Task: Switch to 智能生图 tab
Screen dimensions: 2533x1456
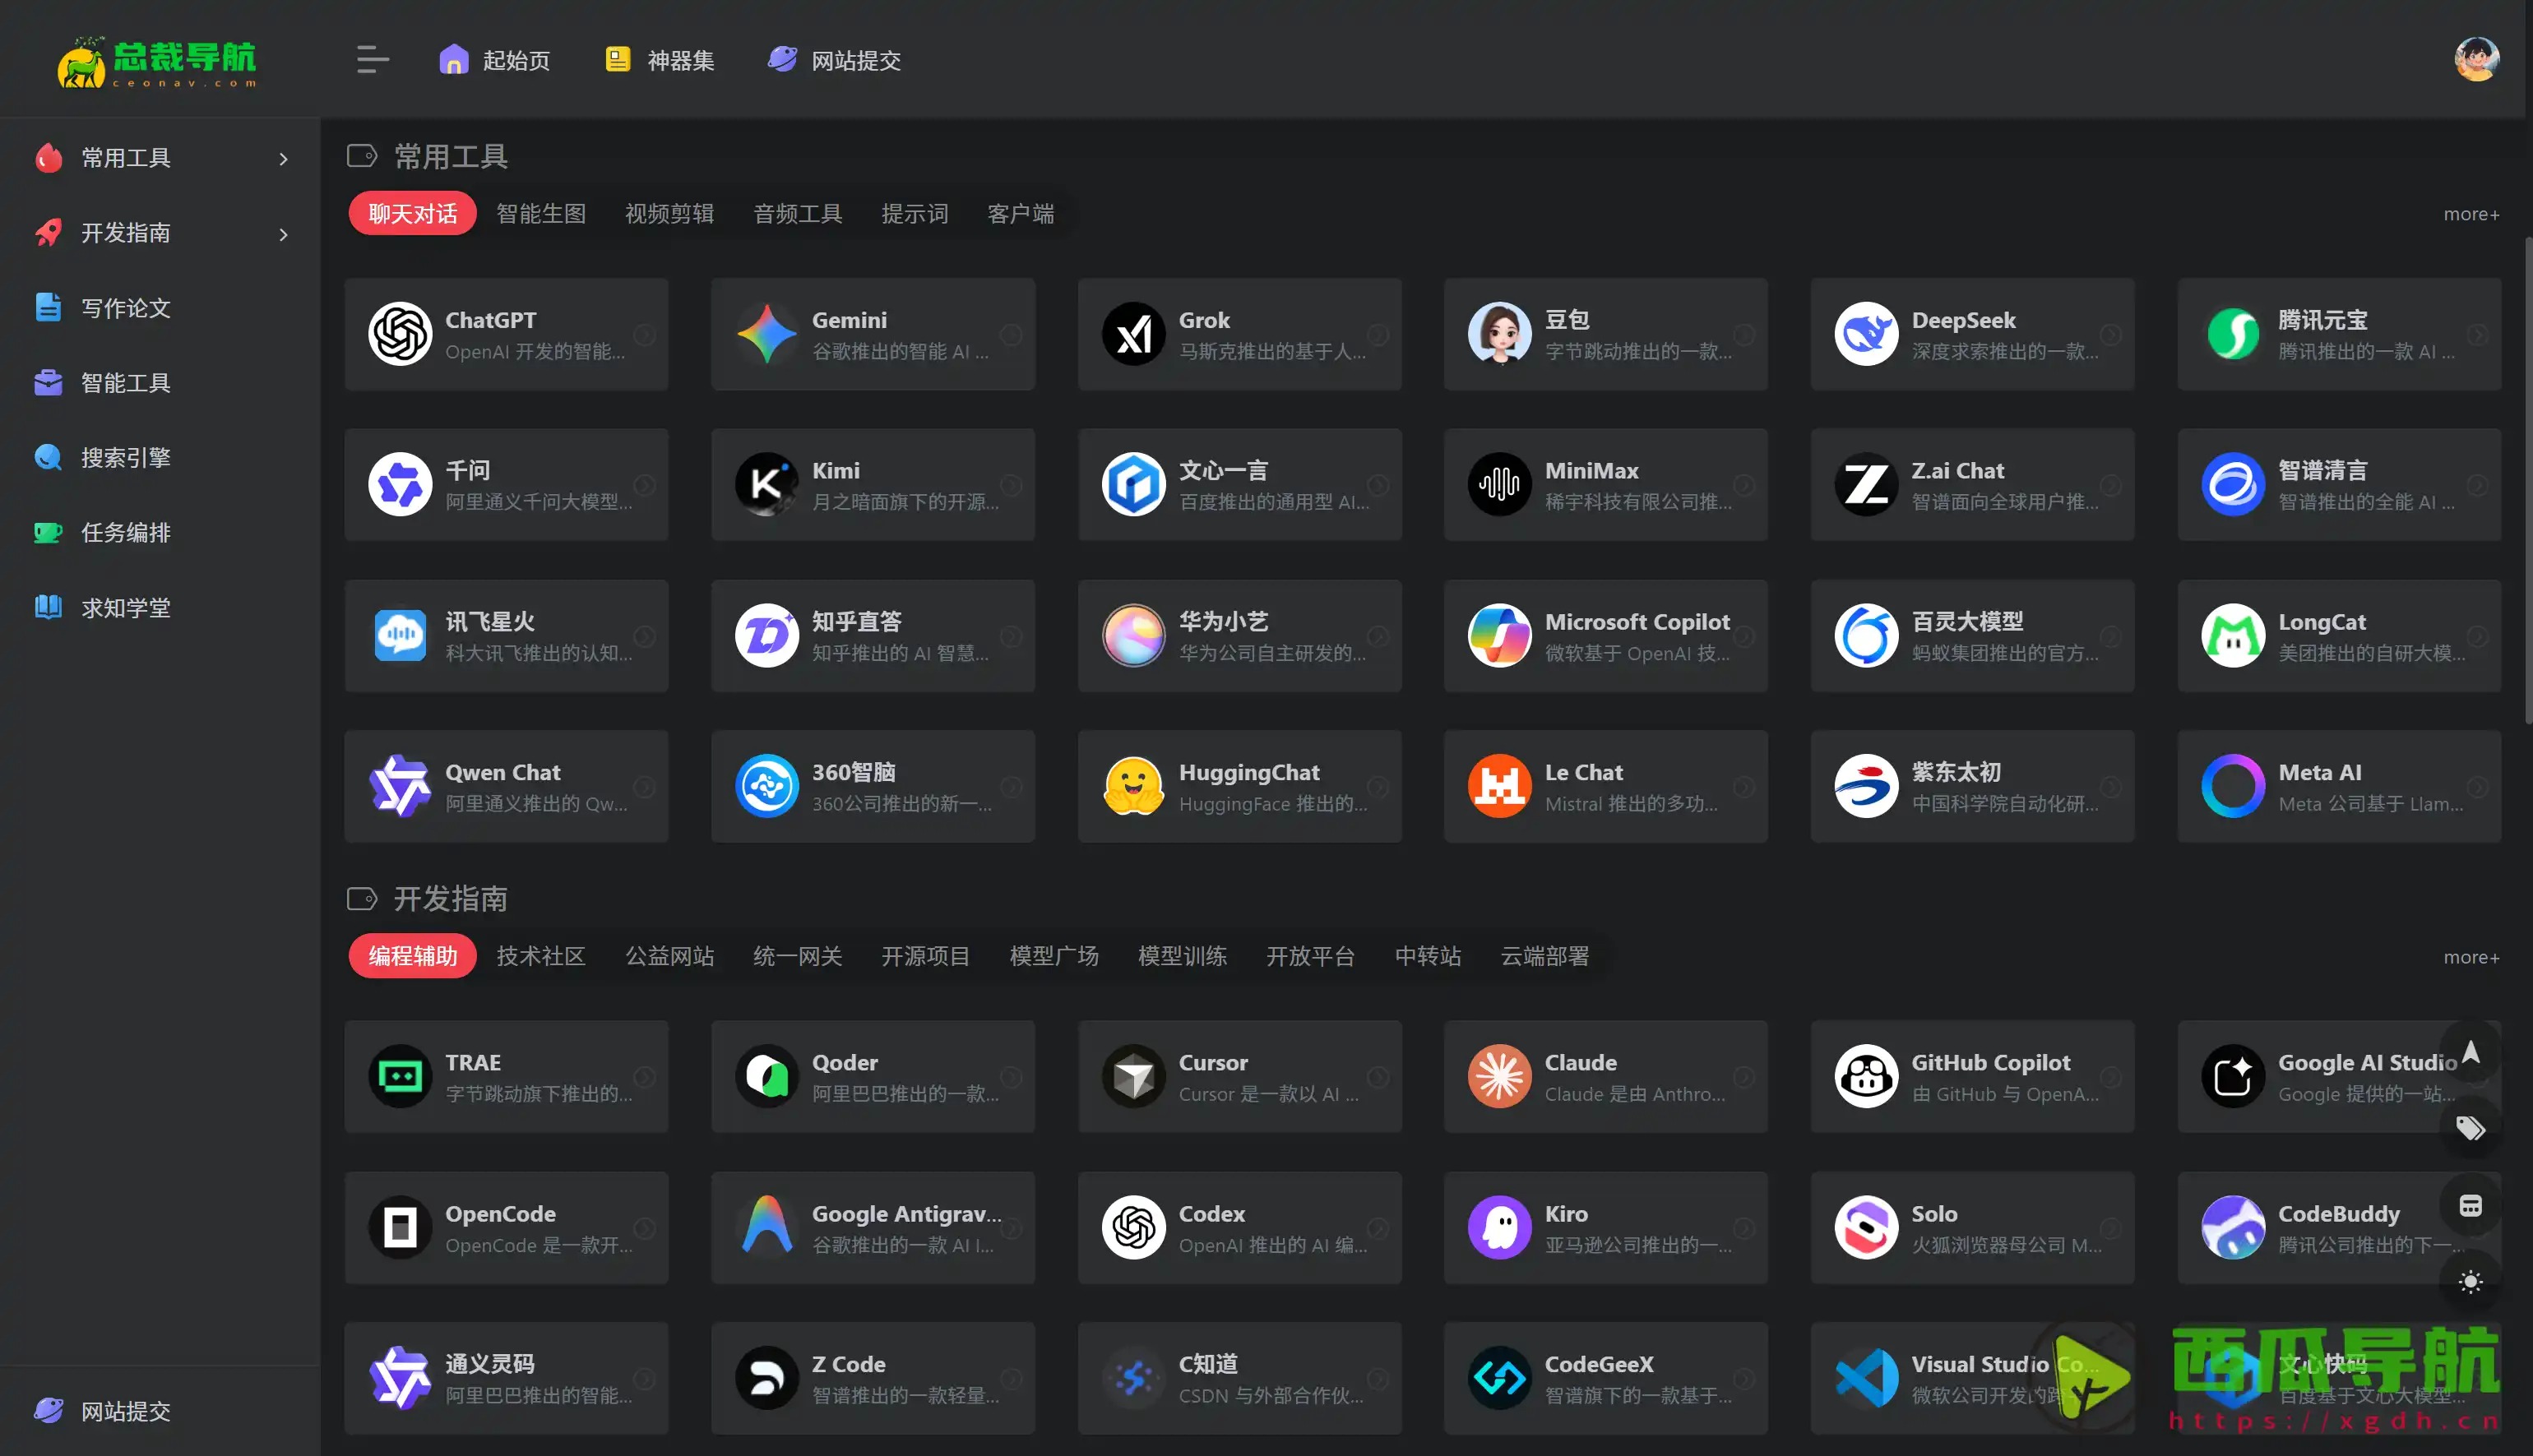Action: coord(541,214)
